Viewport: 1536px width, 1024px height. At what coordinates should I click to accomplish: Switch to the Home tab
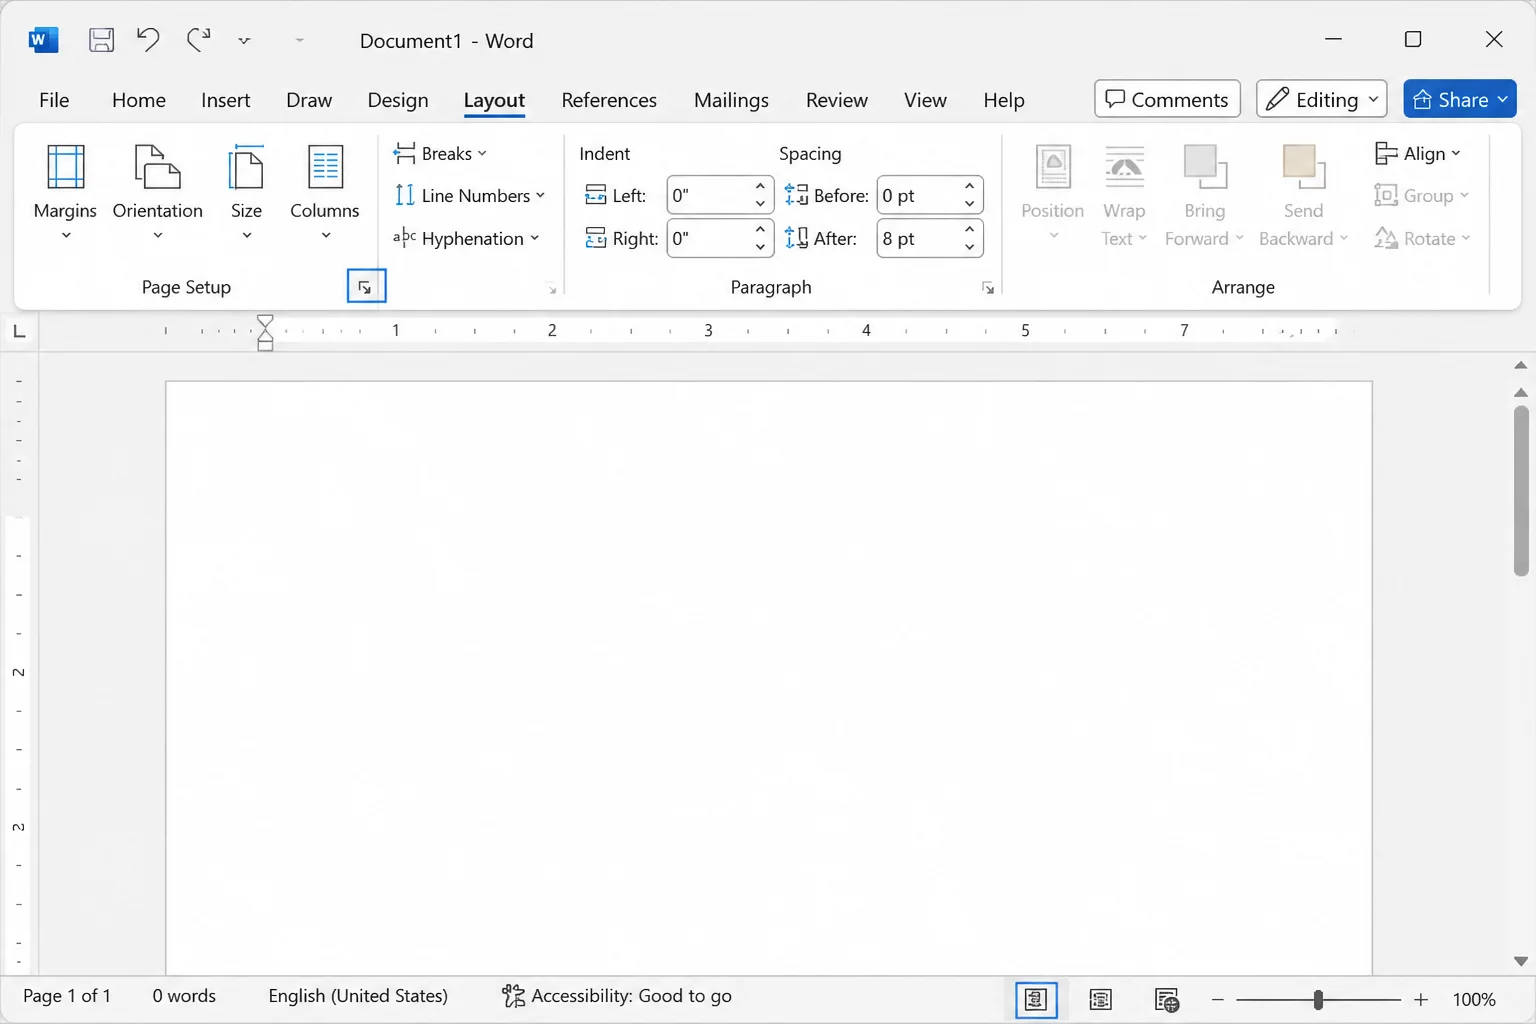[x=139, y=100]
